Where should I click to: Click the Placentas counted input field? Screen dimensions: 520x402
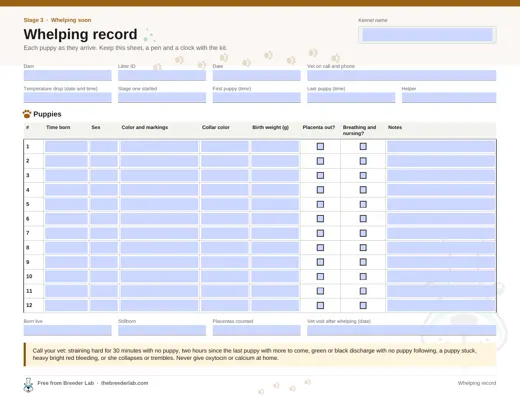pyautogui.click(x=257, y=330)
